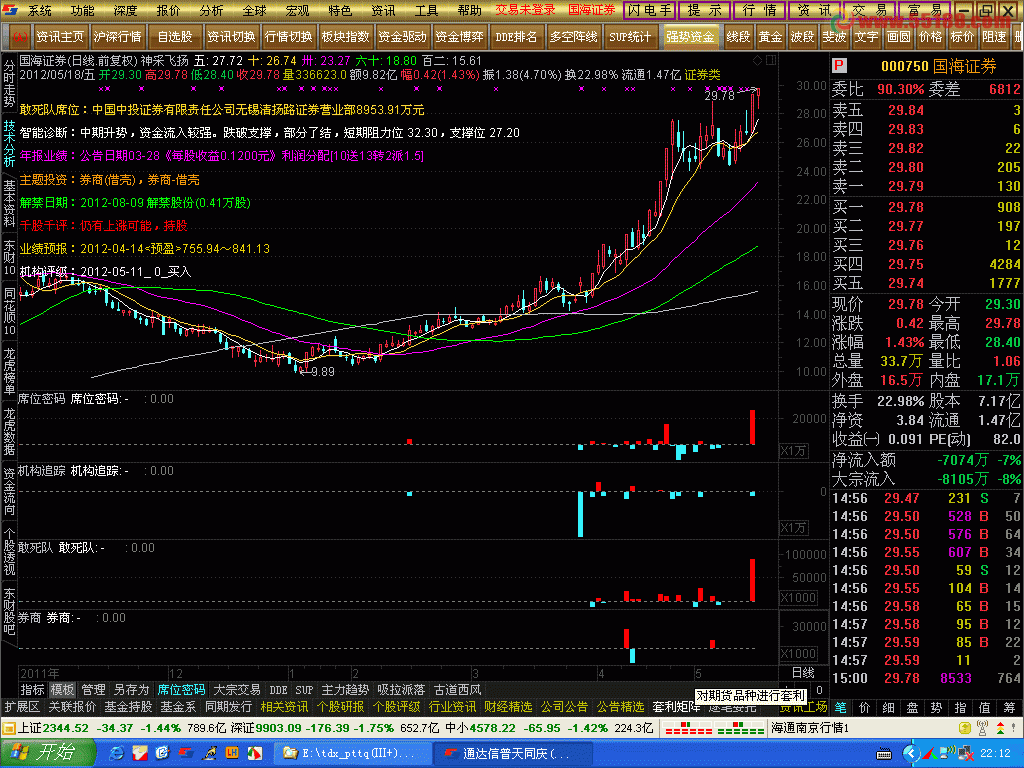Select the 大宗交易 indicator tab
The width and height of the screenshot is (1024, 768).
pyautogui.click(x=237, y=690)
